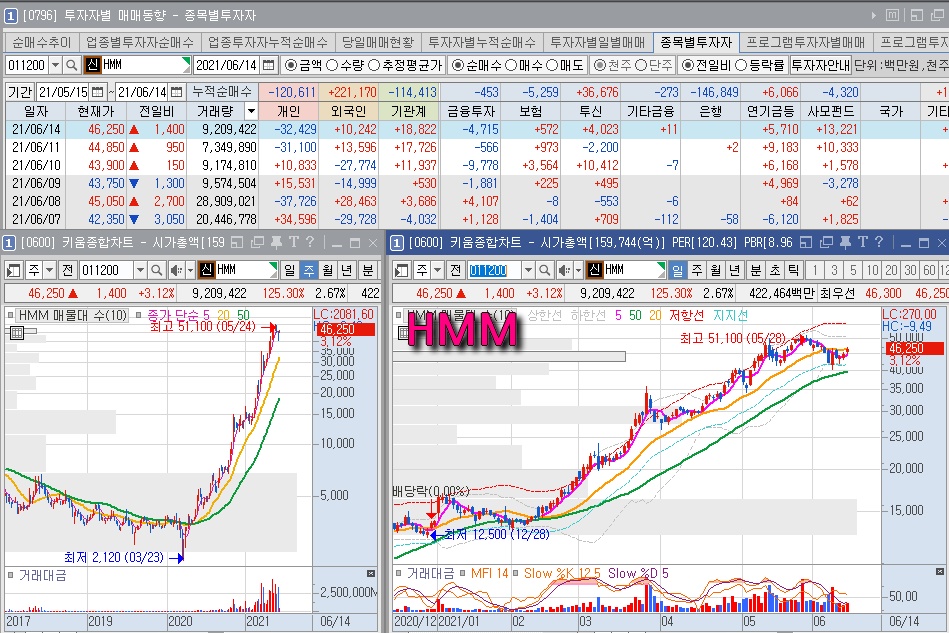
Task: Select the 천주 radio button
Action: point(600,65)
